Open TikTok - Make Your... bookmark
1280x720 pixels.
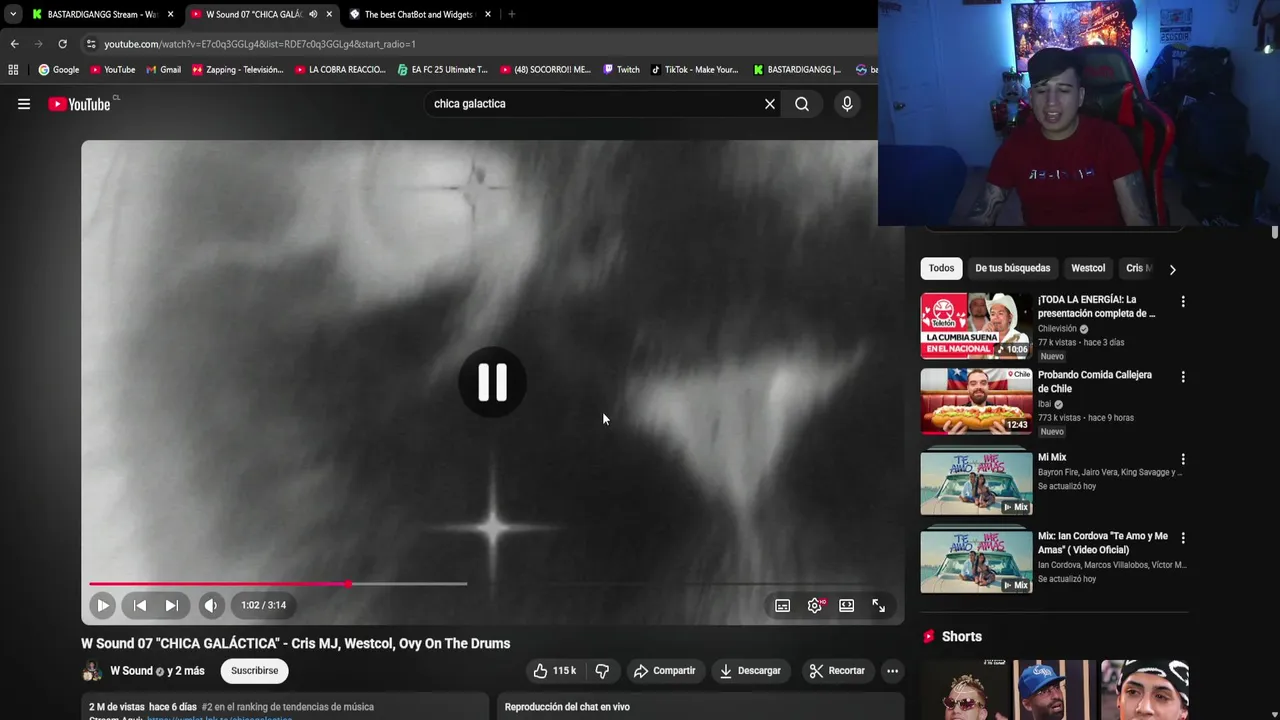695,70
